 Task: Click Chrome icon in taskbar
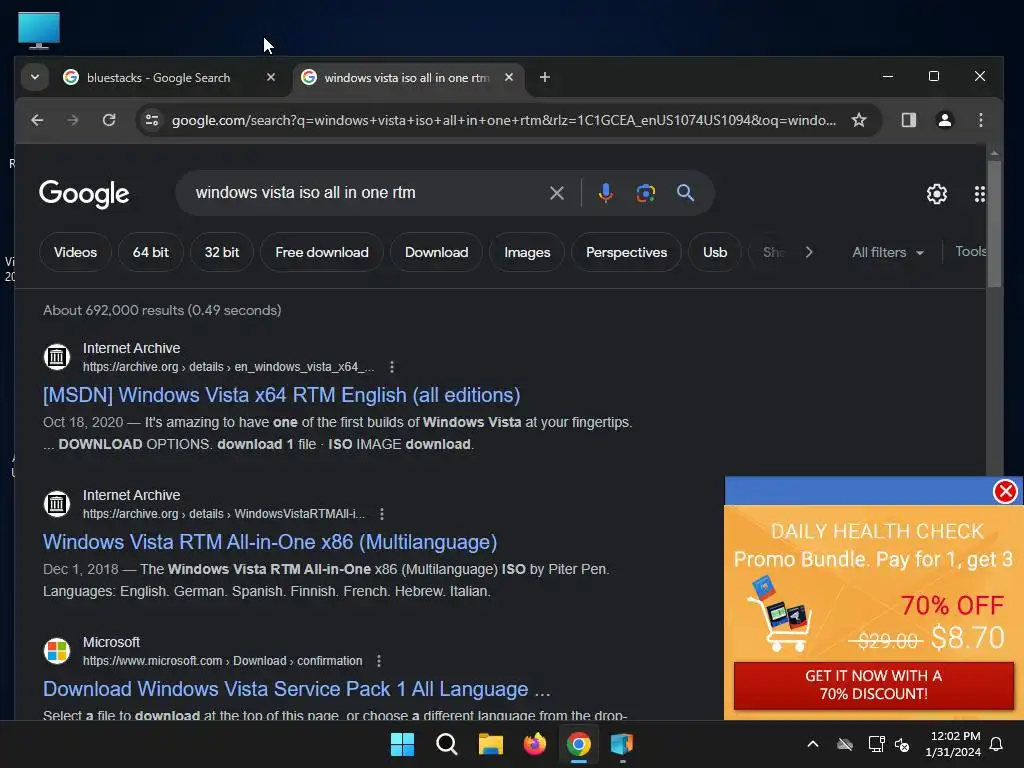coord(579,744)
